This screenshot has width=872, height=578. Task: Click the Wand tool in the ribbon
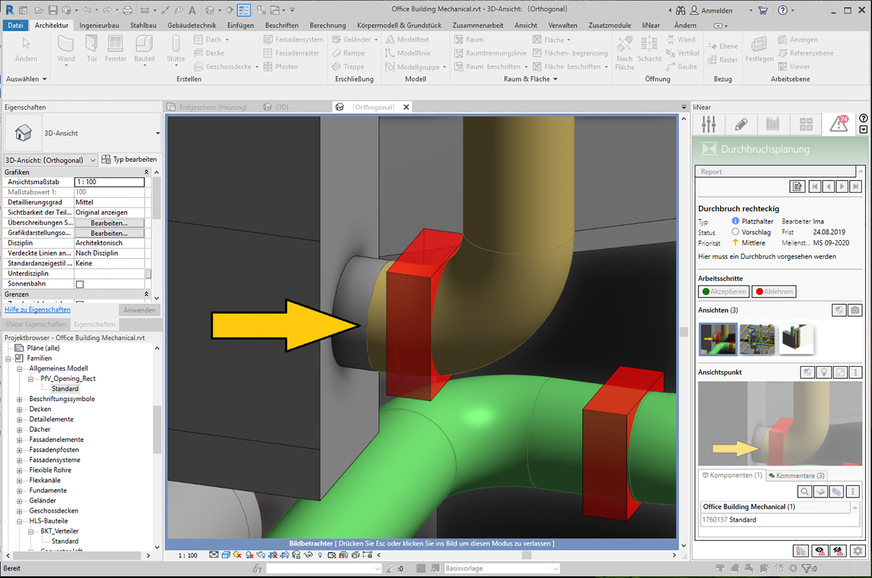66,48
